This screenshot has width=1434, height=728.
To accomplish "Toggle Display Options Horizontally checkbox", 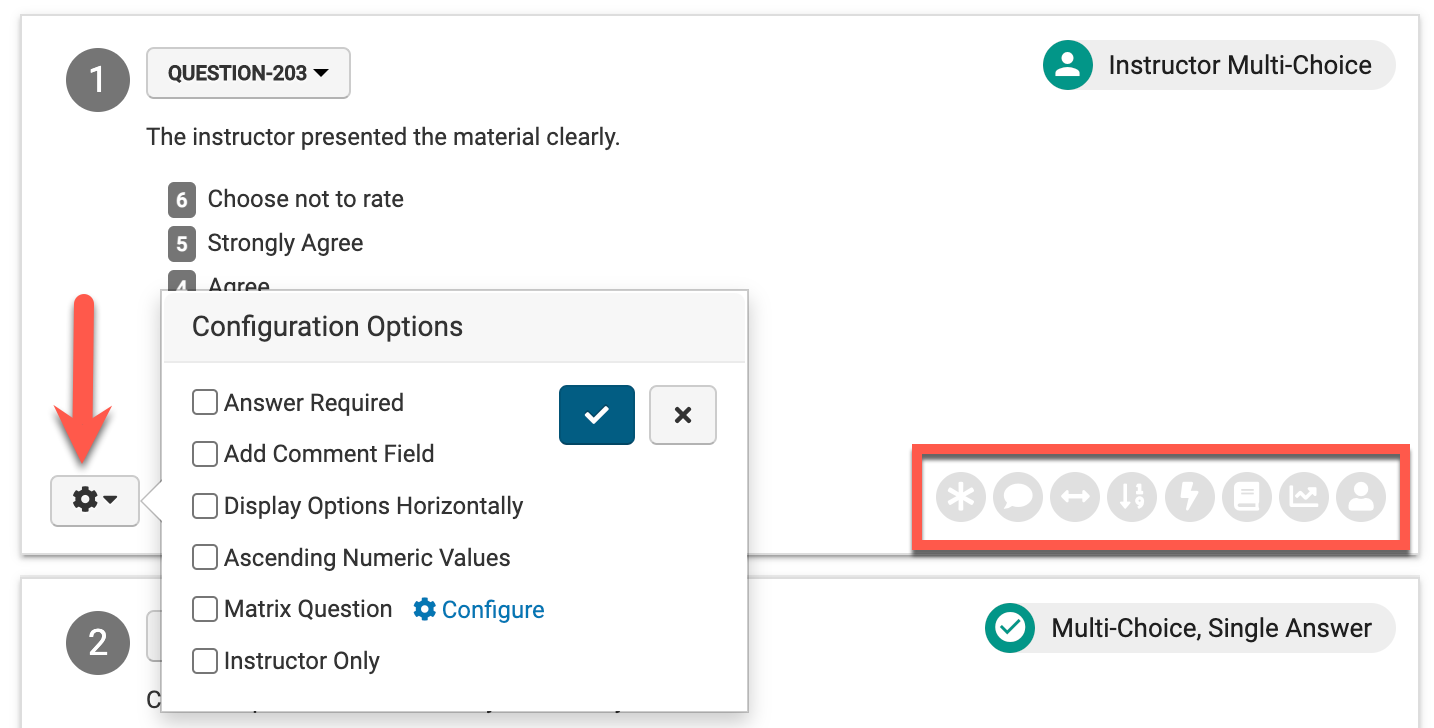I will point(205,506).
